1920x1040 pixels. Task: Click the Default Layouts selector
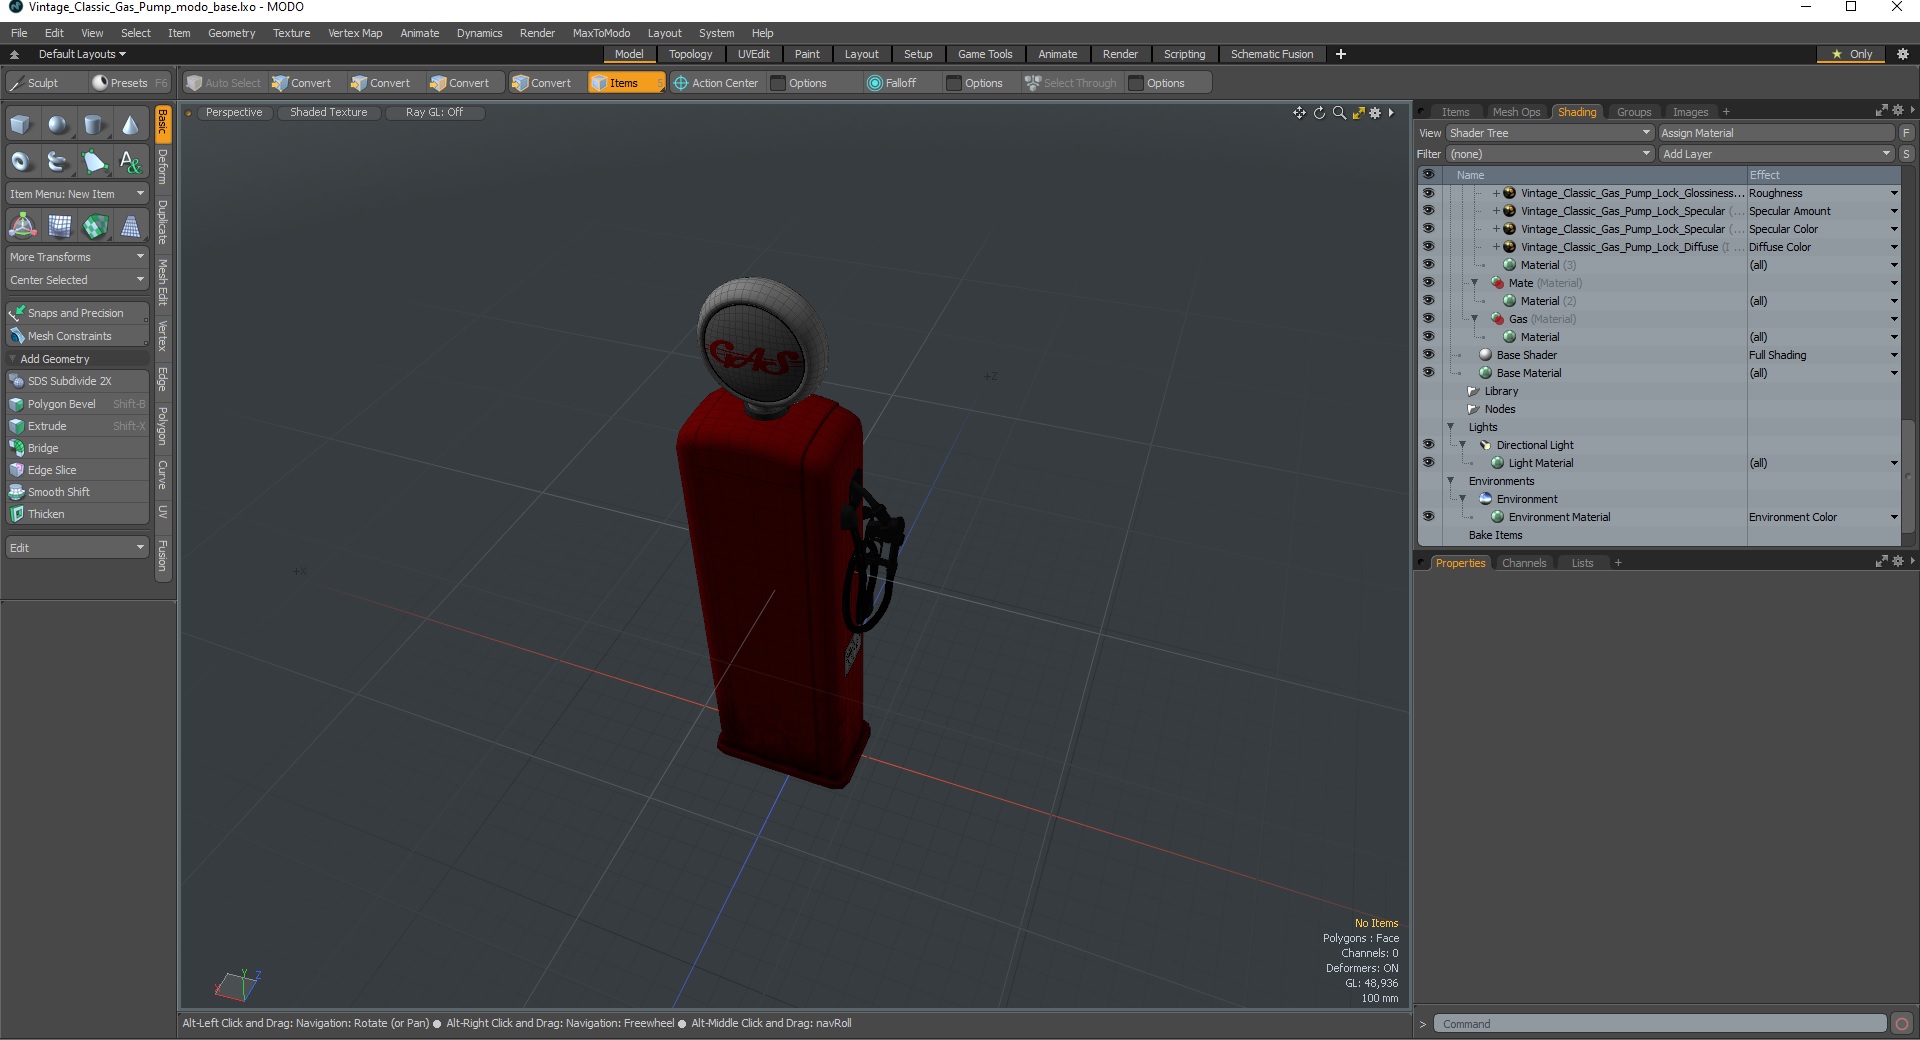point(81,54)
